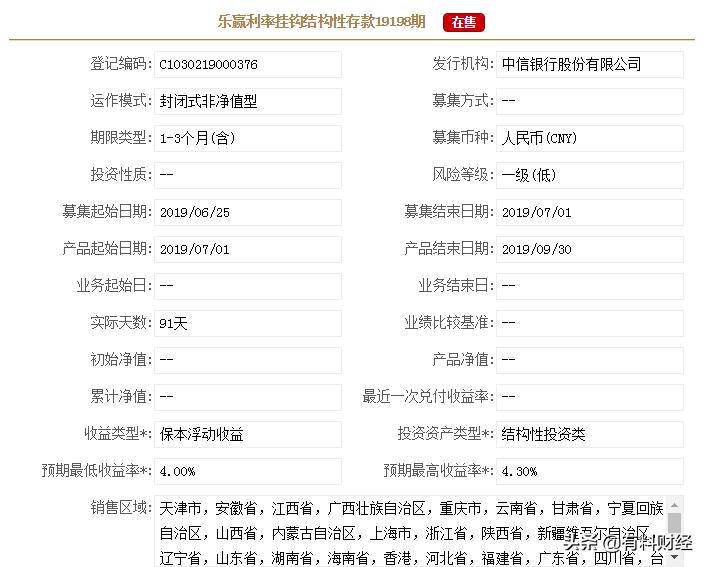Click 产品结束日期 field 2019/09/30

click(x=590, y=249)
